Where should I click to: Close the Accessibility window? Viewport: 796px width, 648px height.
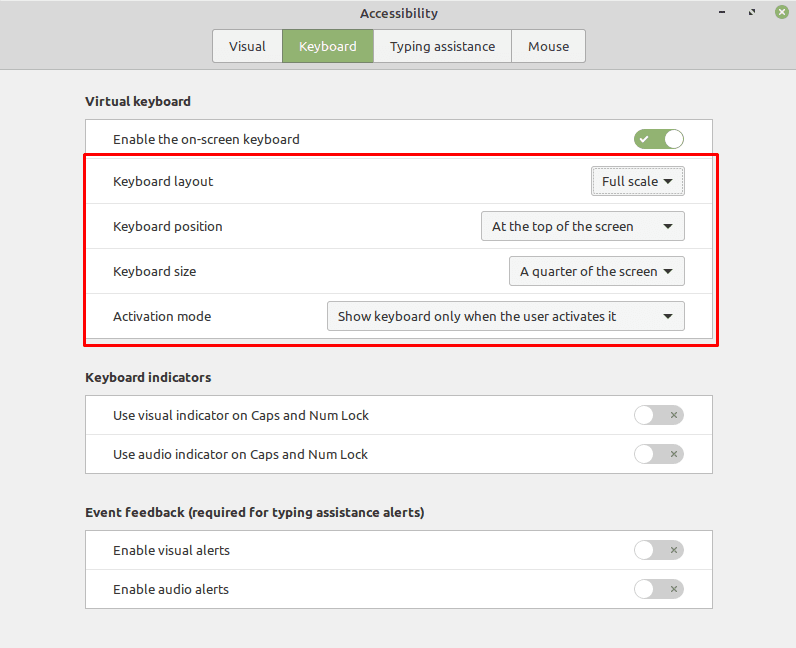click(x=782, y=12)
